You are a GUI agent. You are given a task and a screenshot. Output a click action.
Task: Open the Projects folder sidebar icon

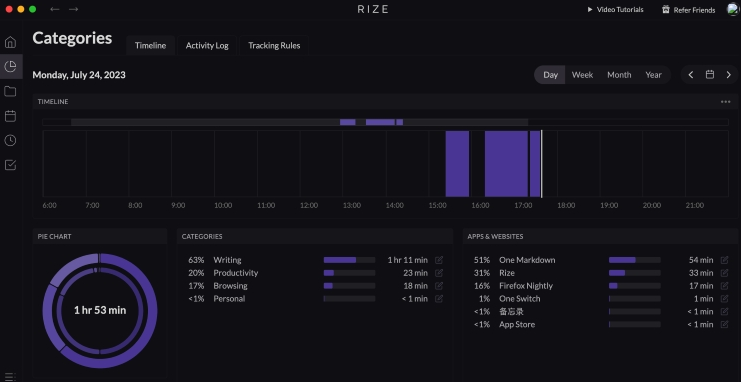pos(10,91)
